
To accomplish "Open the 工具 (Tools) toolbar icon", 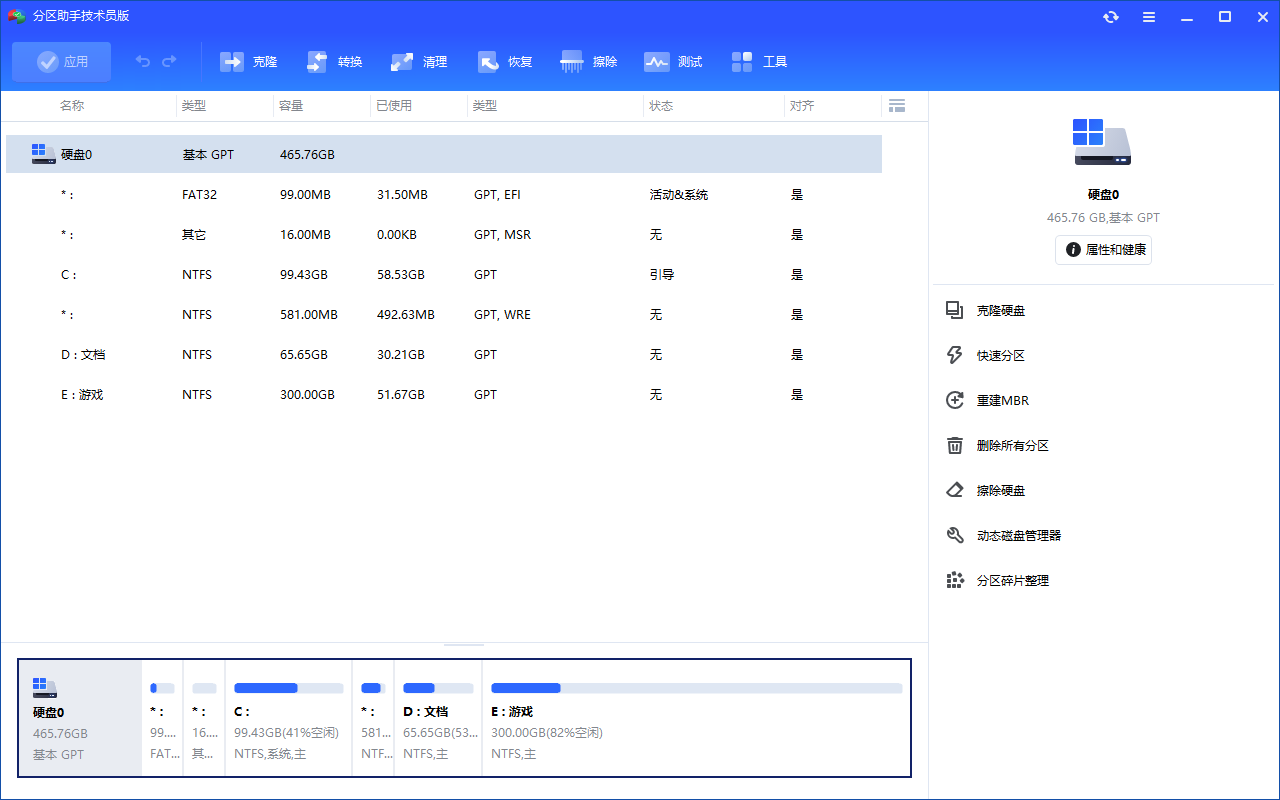I will [x=760, y=61].
